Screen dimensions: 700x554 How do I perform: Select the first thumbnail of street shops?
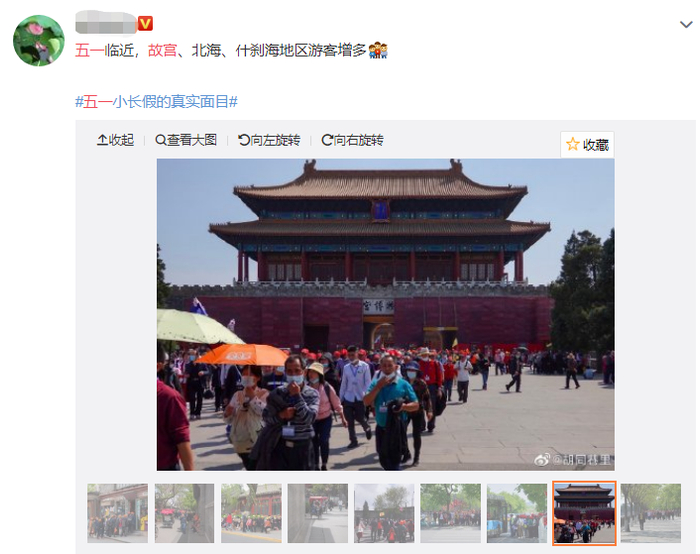[117, 513]
